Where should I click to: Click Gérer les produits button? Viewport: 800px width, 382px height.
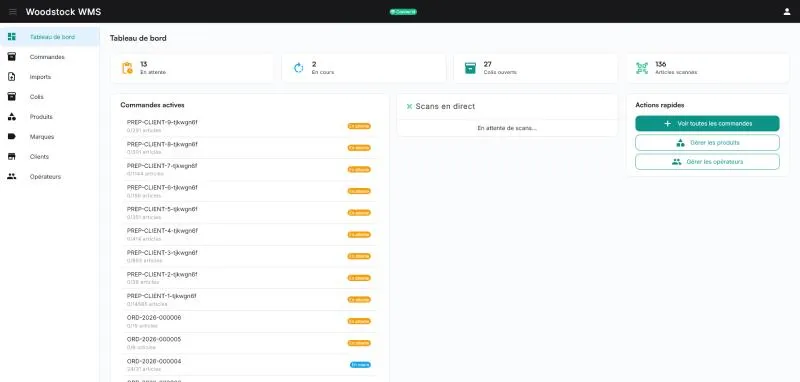pyautogui.click(x=707, y=143)
